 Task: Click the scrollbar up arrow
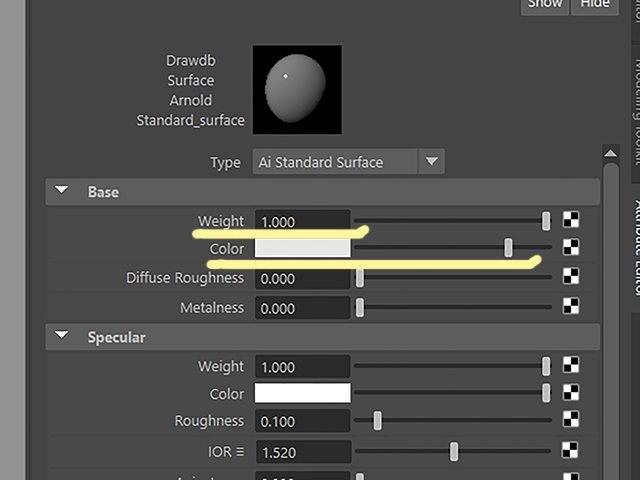click(611, 153)
